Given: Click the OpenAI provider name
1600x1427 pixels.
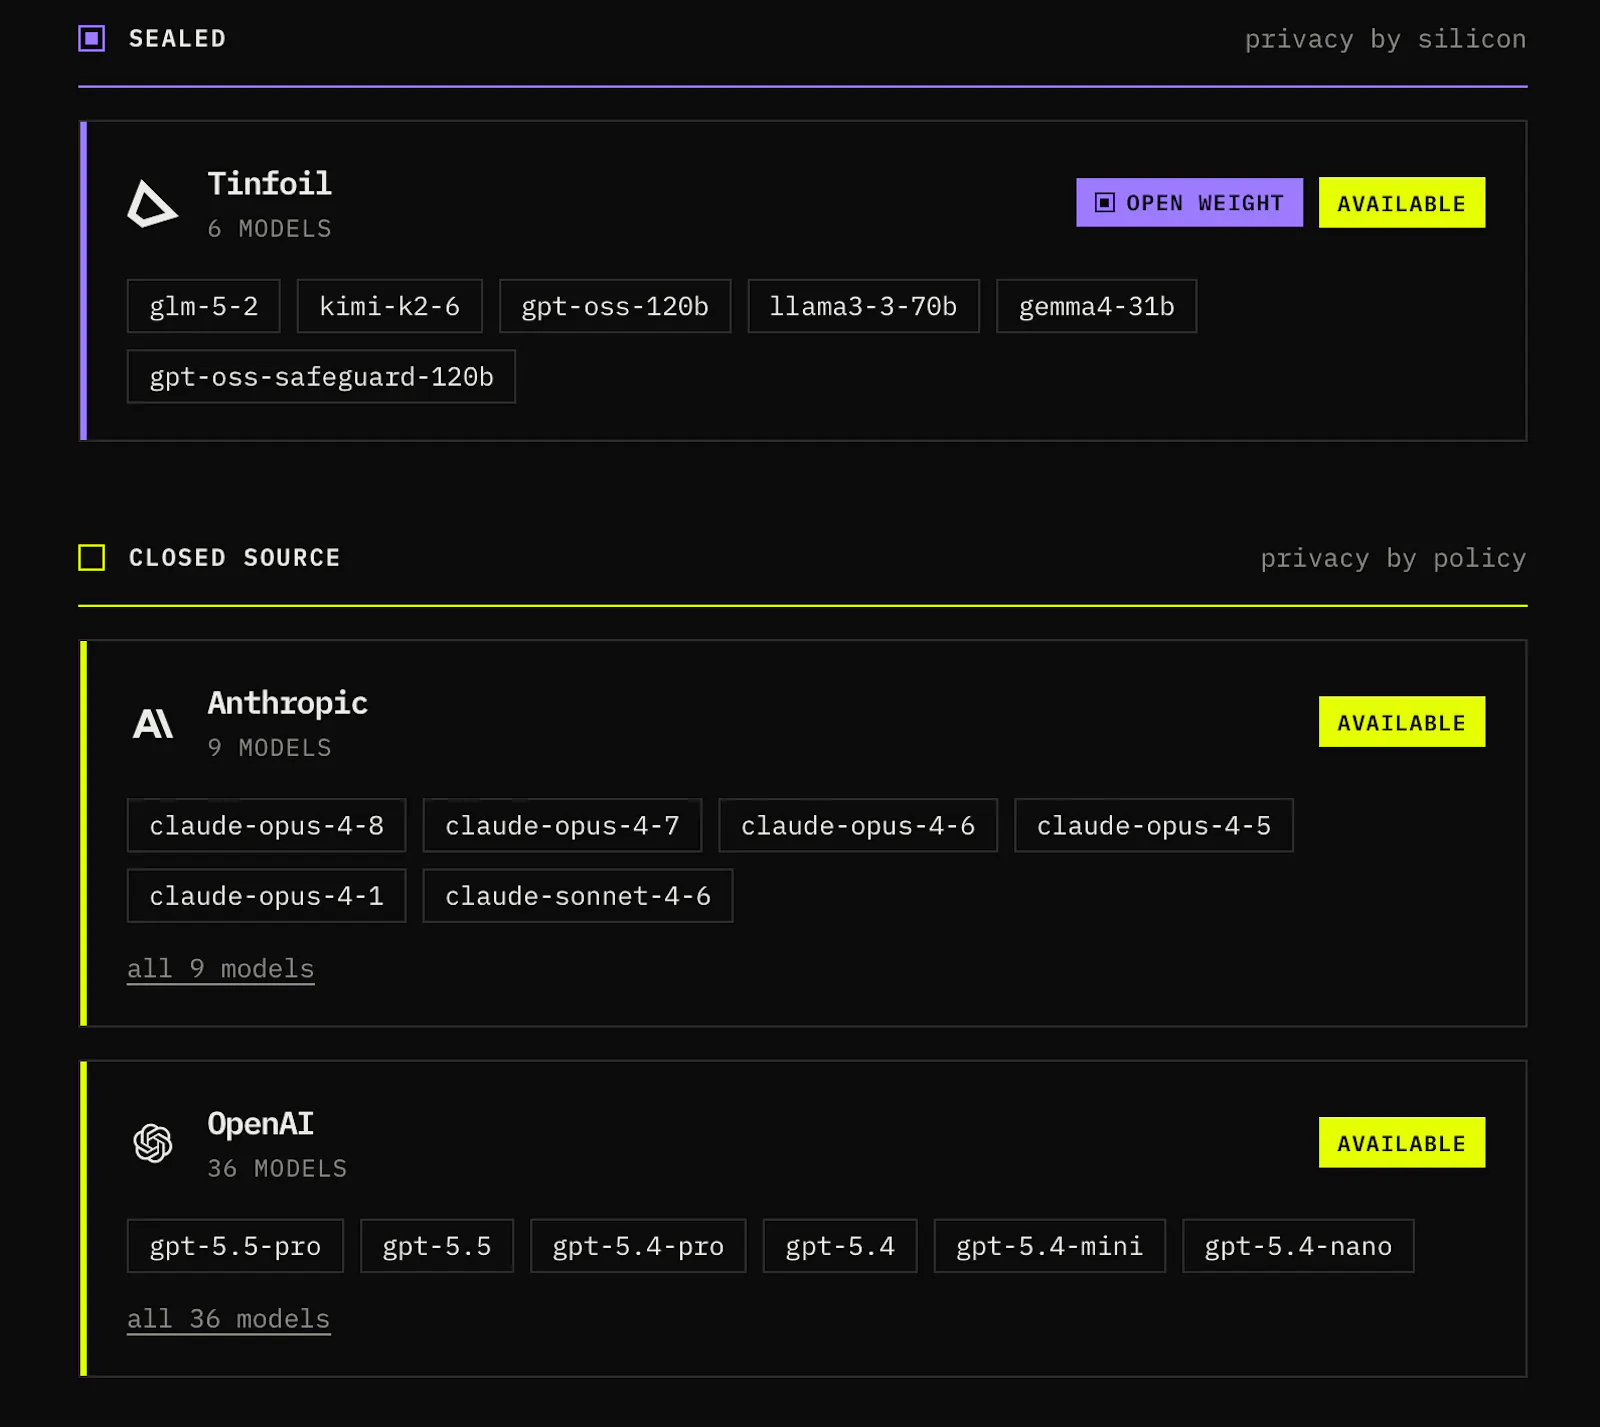Looking at the screenshot, I should [260, 1124].
